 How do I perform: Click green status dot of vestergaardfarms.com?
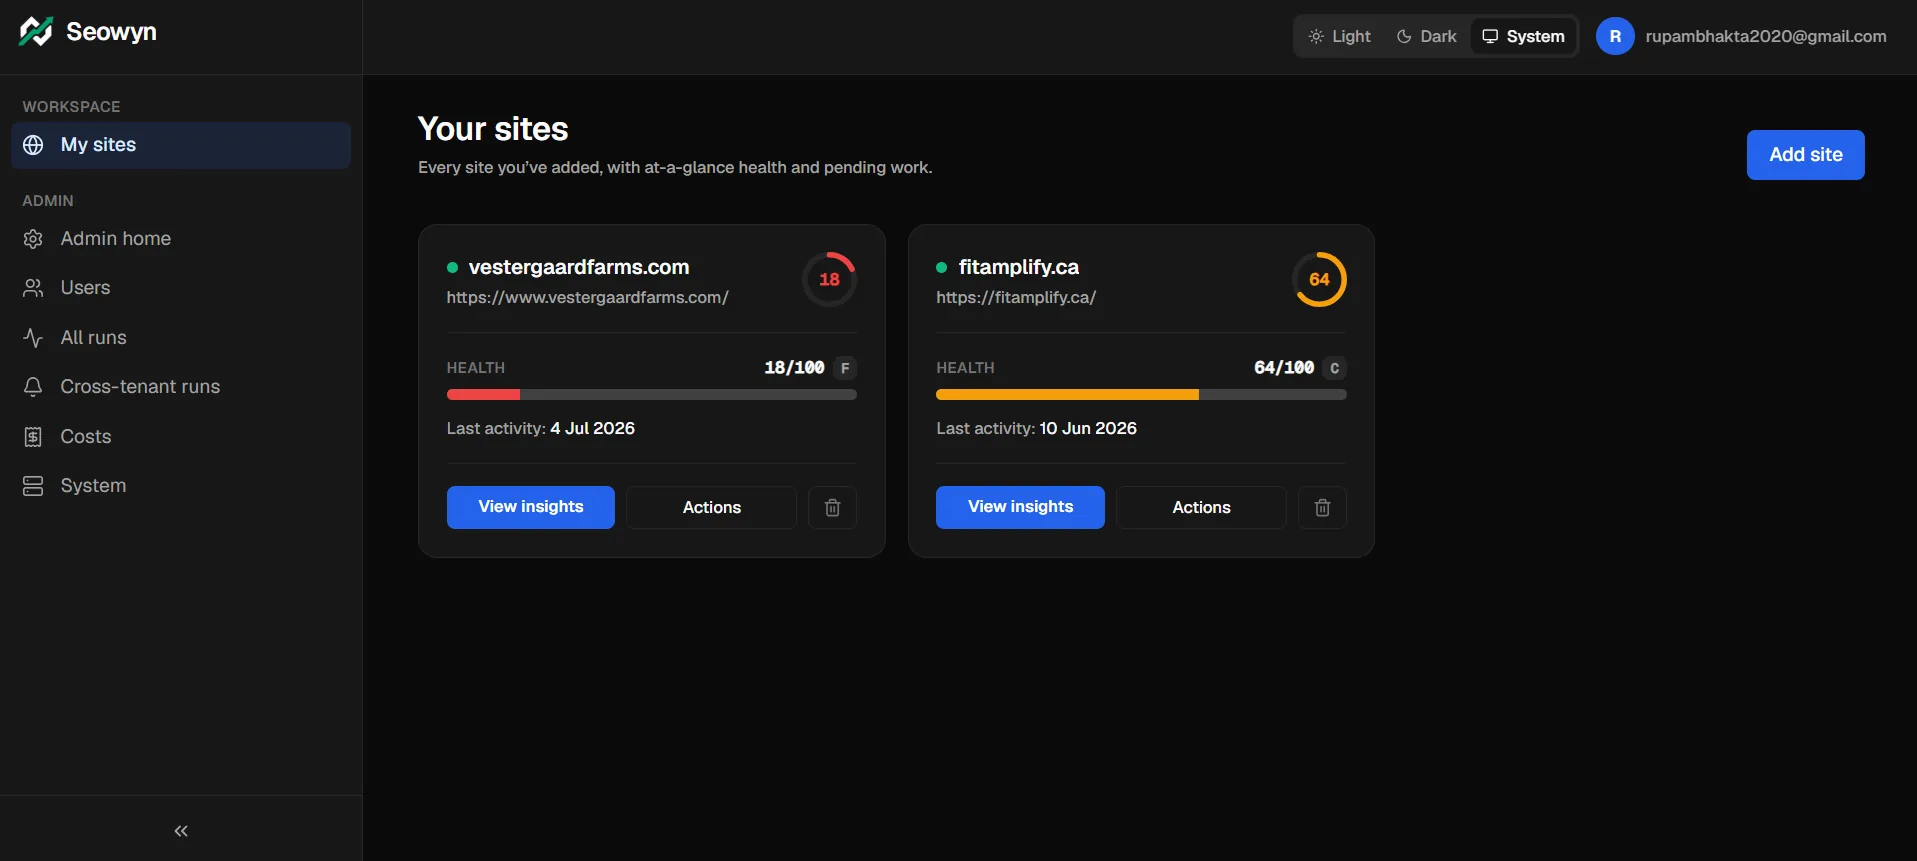tap(452, 267)
